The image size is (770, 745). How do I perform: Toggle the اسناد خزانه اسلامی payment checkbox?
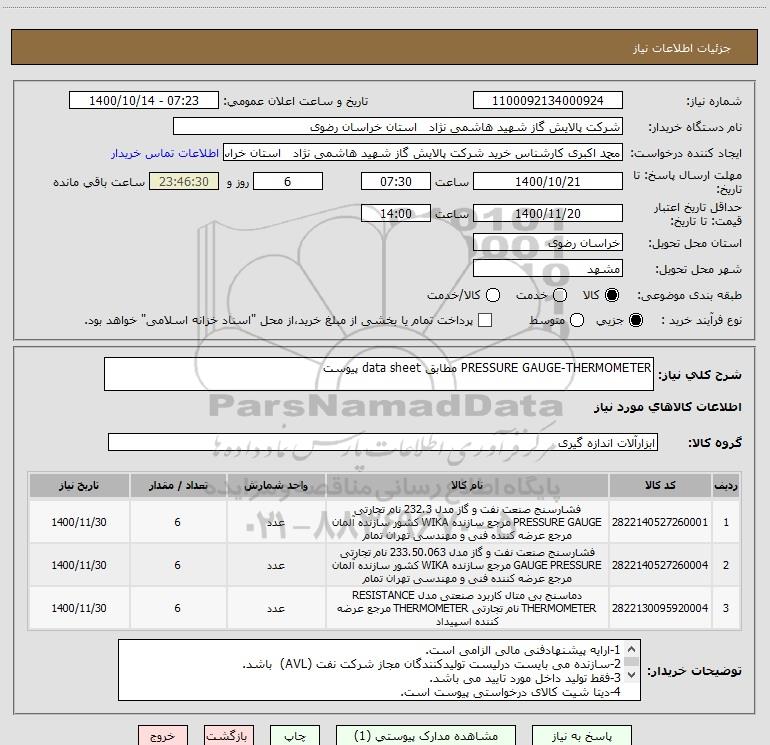click(x=485, y=320)
